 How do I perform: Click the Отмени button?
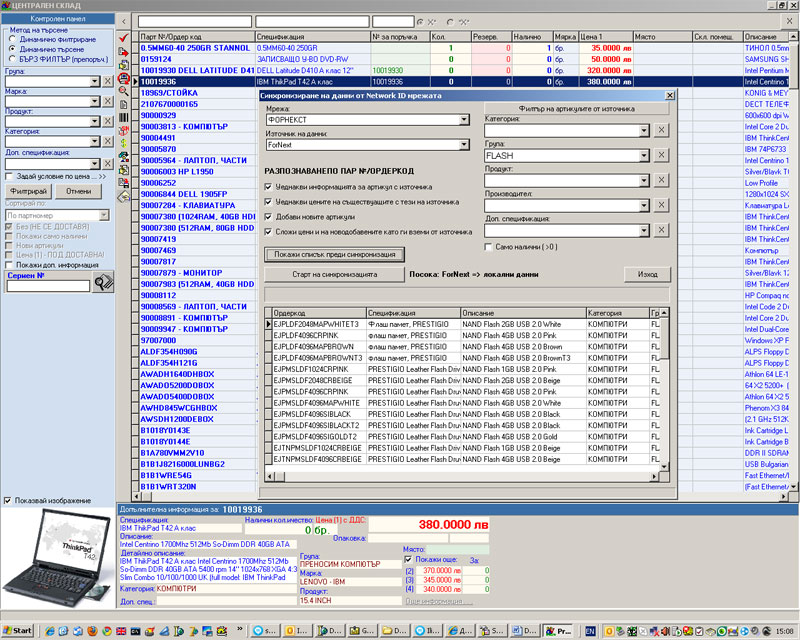coord(79,191)
